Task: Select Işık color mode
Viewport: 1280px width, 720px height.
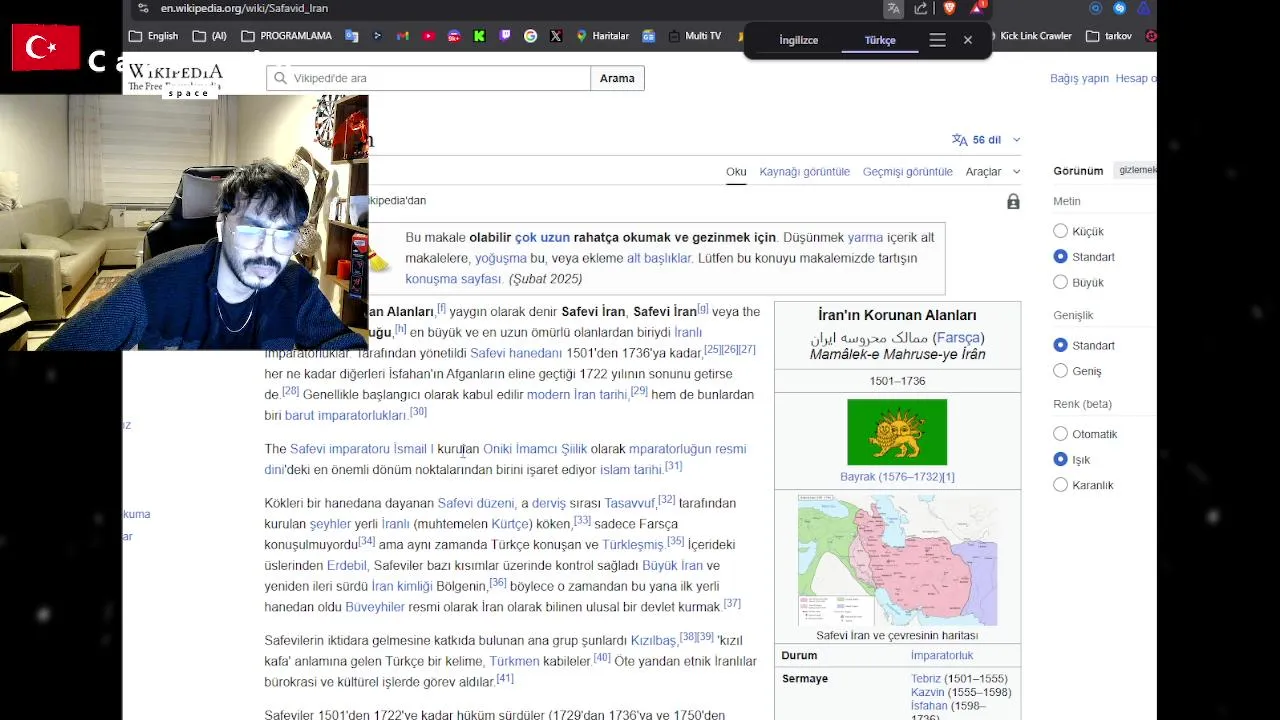Action: click(1061, 459)
